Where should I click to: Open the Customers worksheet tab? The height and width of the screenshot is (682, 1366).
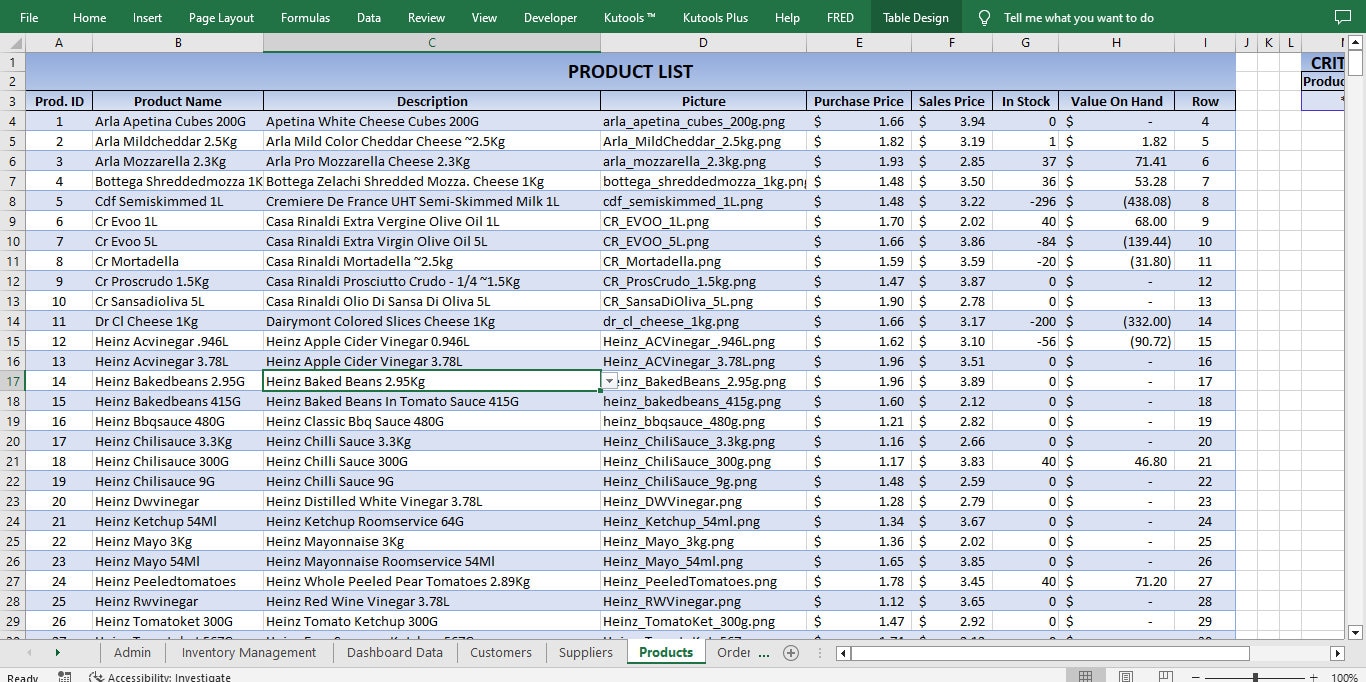501,652
